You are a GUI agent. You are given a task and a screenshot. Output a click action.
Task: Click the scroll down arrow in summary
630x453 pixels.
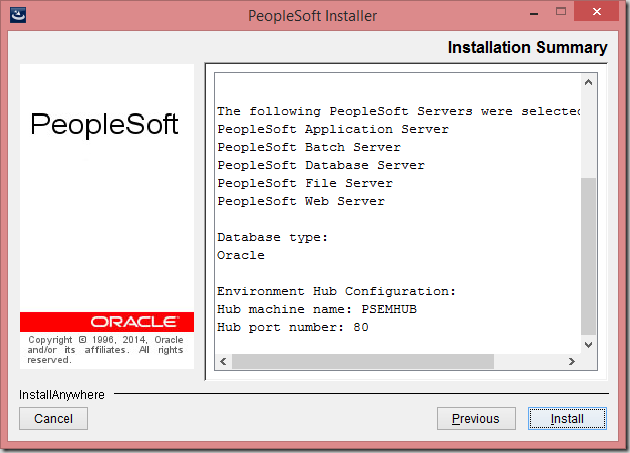tap(588, 344)
